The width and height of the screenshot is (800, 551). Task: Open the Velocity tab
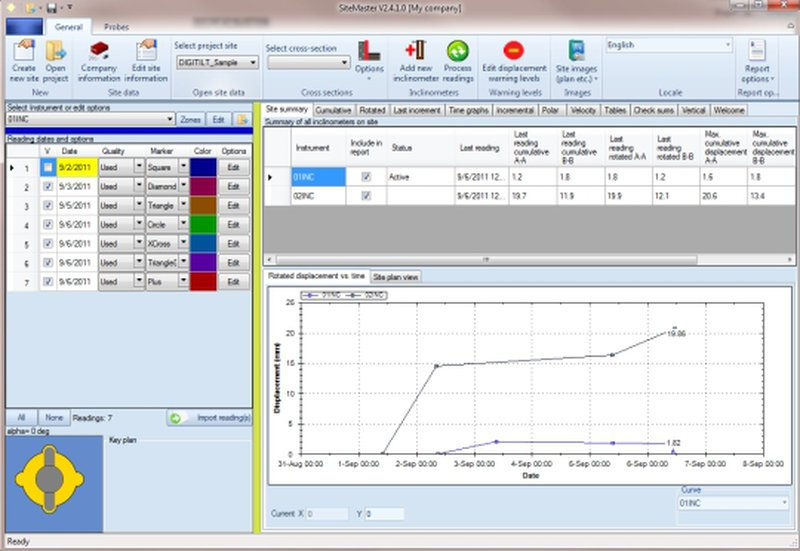click(x=583, y=110)
